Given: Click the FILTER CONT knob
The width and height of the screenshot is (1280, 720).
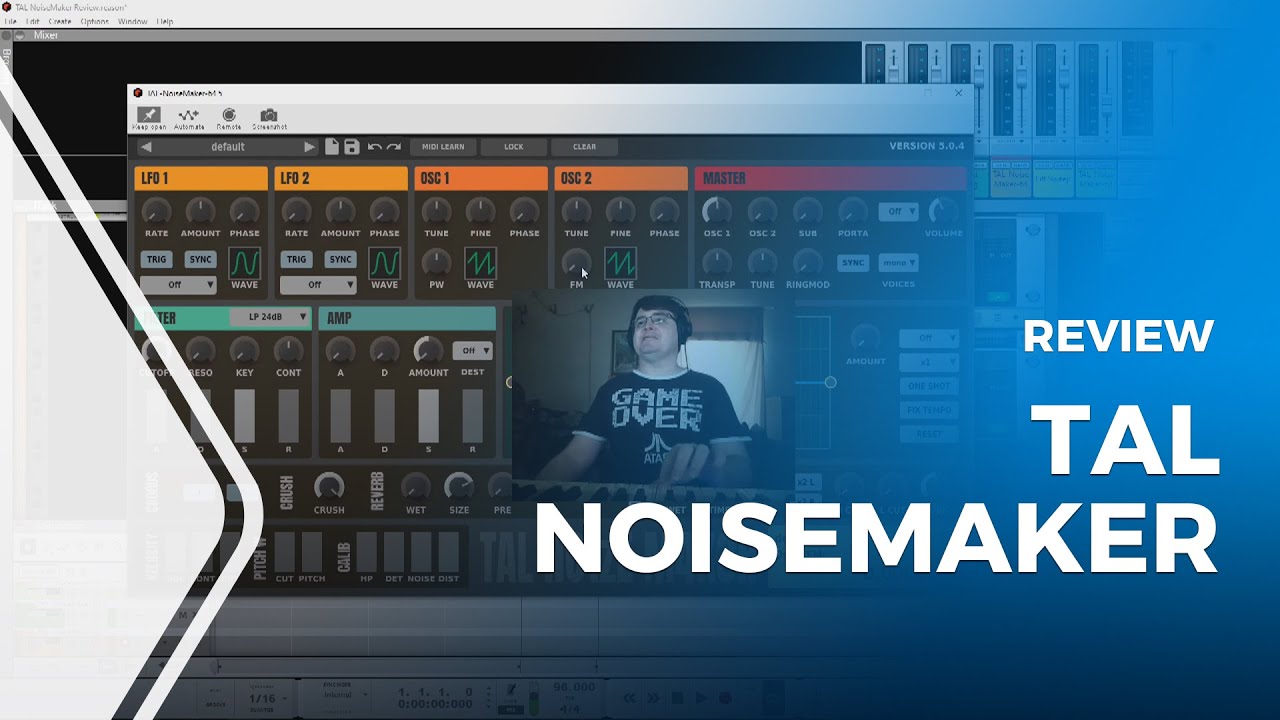Looking at the screenshot, I should pos(288,350).
